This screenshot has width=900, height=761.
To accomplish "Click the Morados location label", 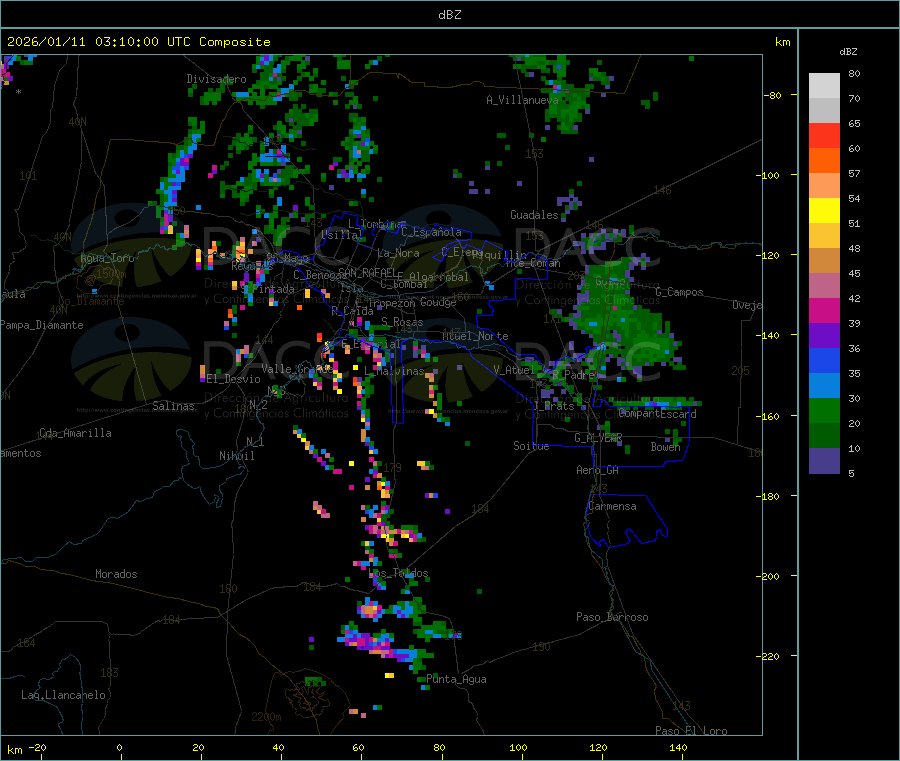I will tap(116, 574).
